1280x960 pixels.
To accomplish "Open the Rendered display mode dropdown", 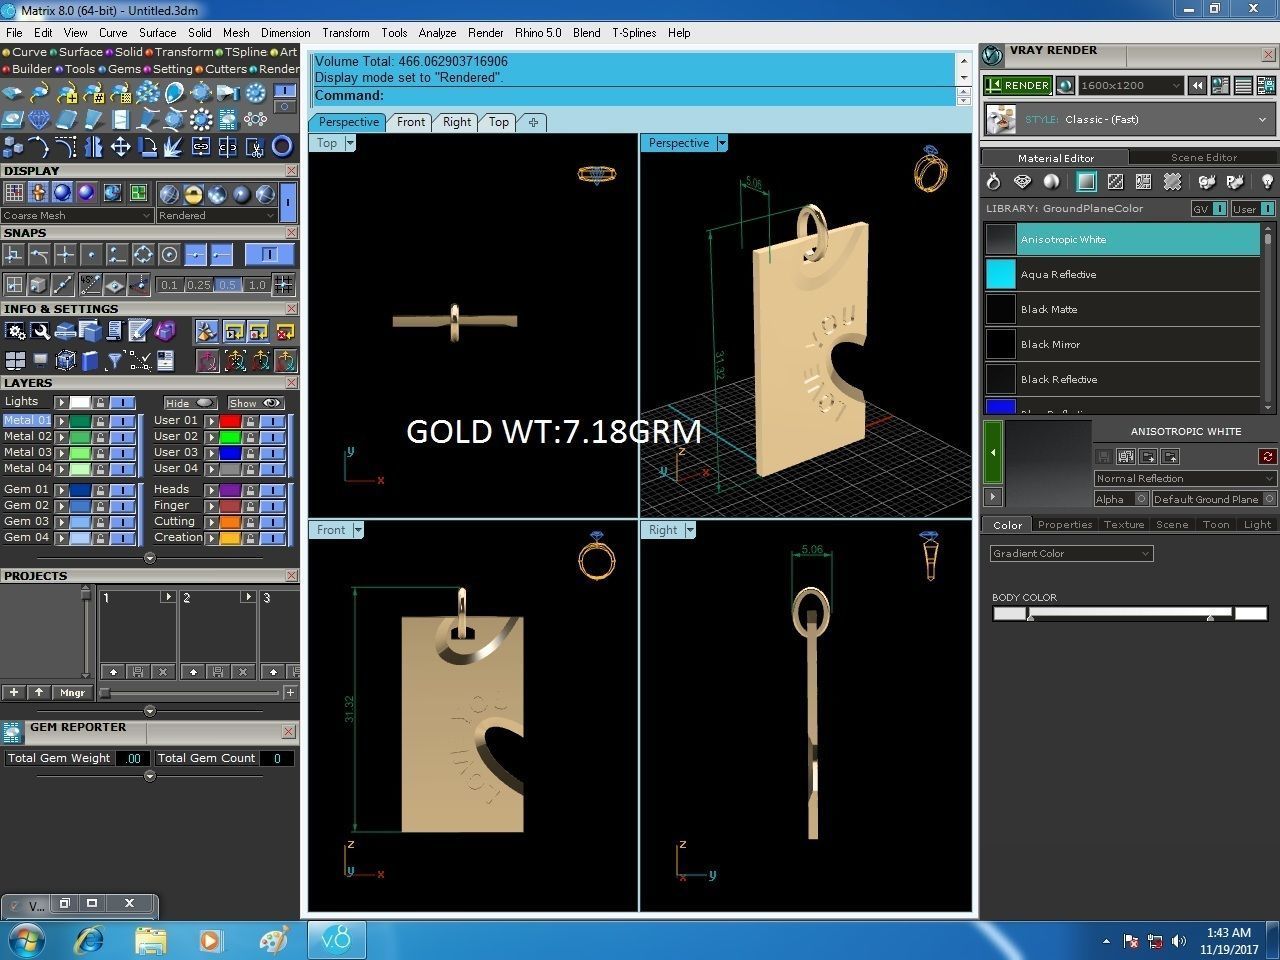I will click(216, 215).
